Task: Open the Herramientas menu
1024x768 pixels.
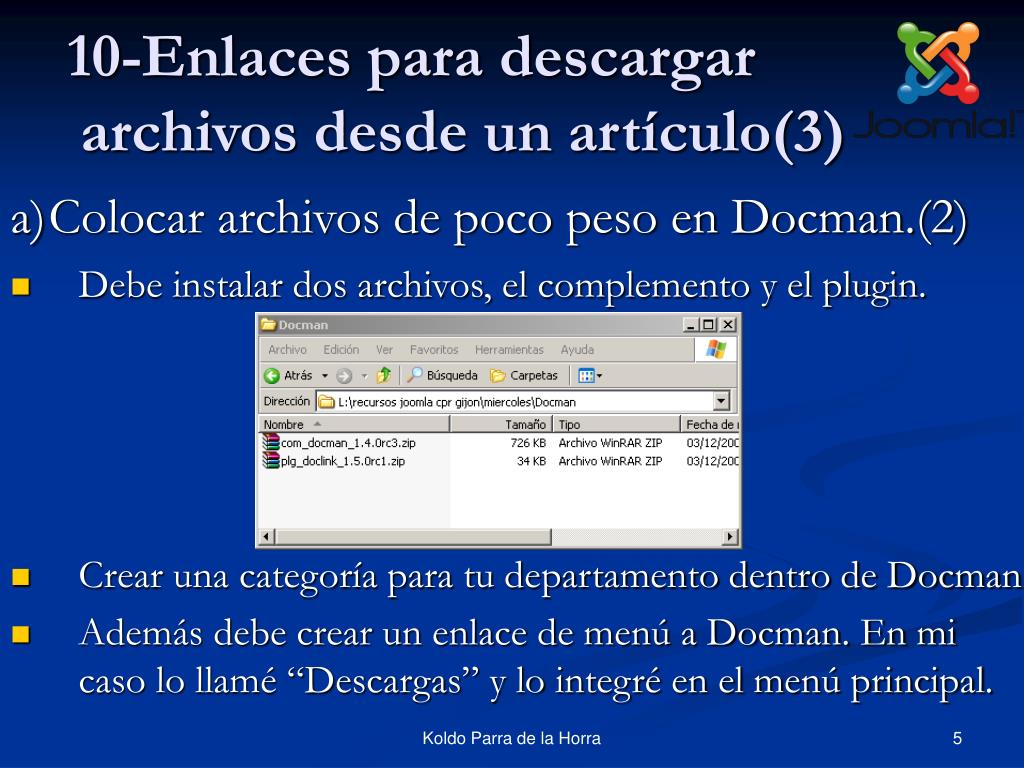Action: click(509, 350)
